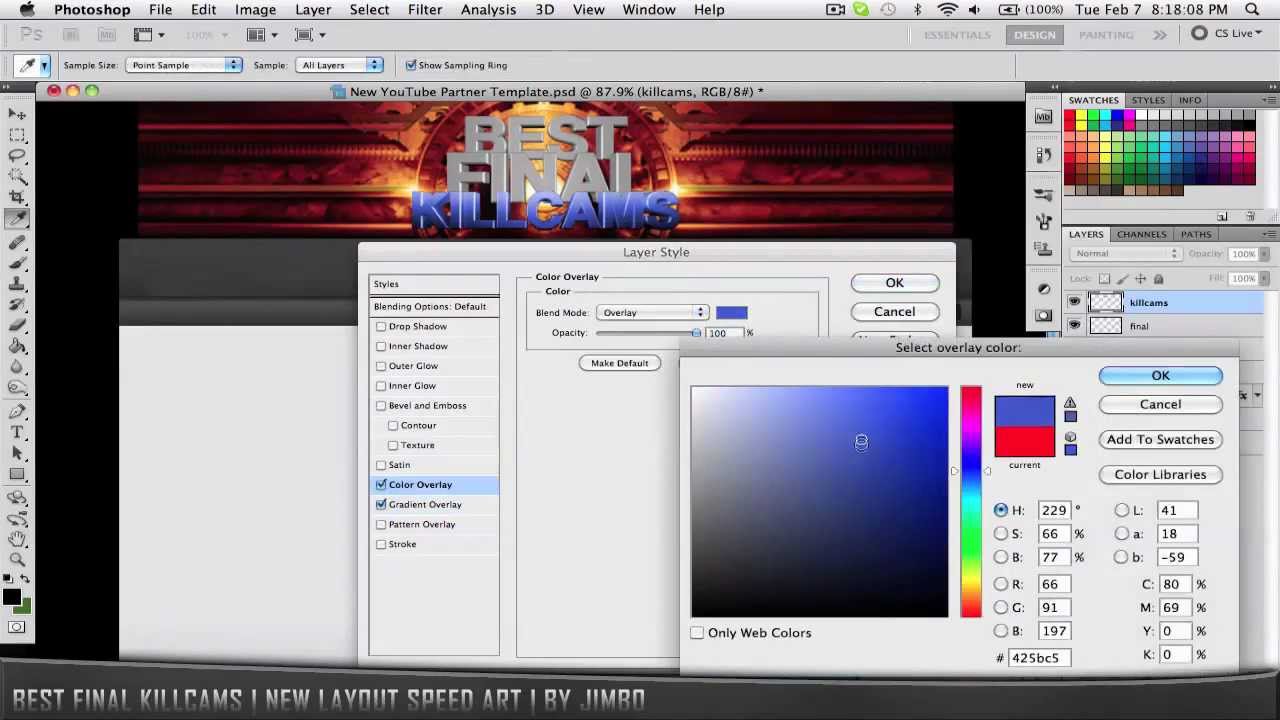Click Cancel in Layer Style dialog

tap(894, 312)
